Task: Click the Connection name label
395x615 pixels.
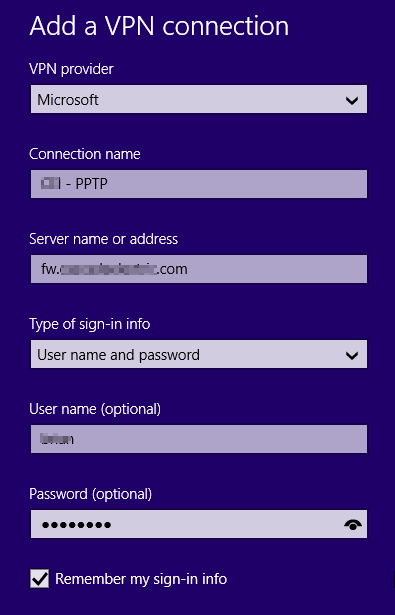Action: pyautogui.click(x=85, y=154)
